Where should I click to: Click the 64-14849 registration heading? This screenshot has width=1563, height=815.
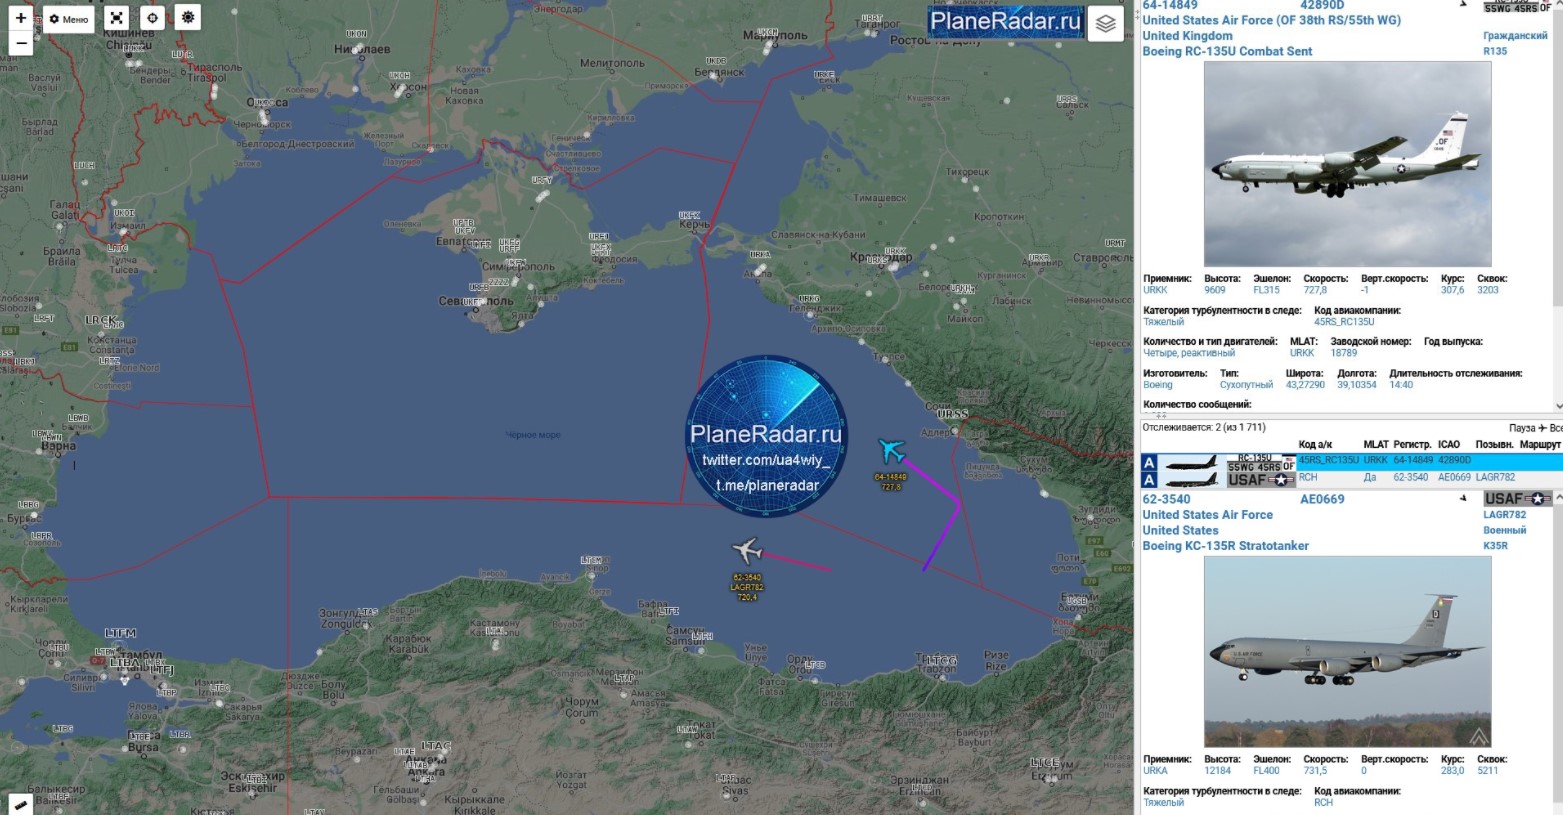(1170, 6)
